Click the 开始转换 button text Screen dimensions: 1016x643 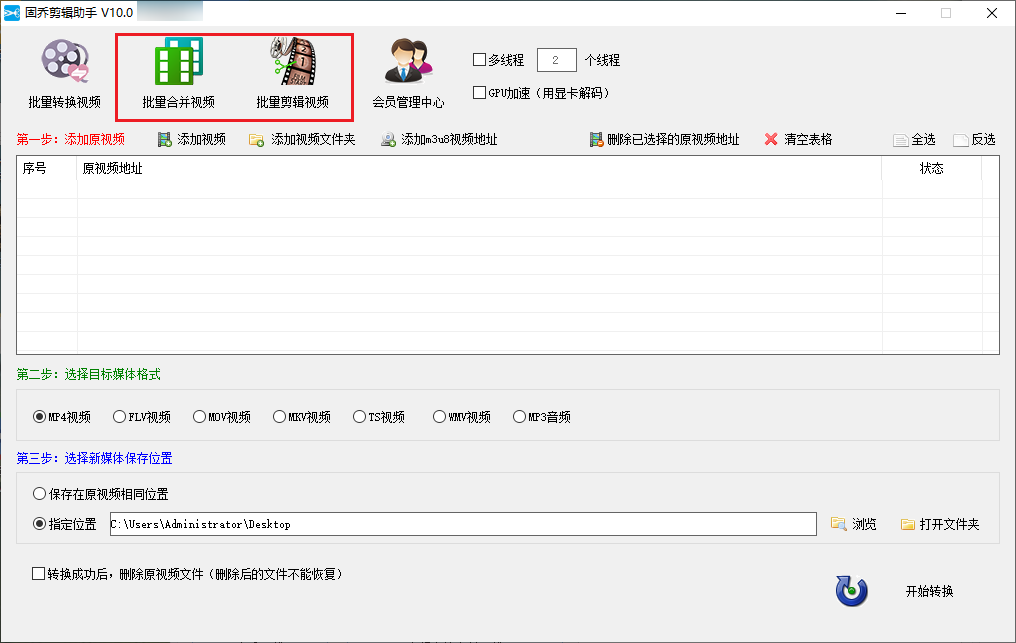pos(929,591)
